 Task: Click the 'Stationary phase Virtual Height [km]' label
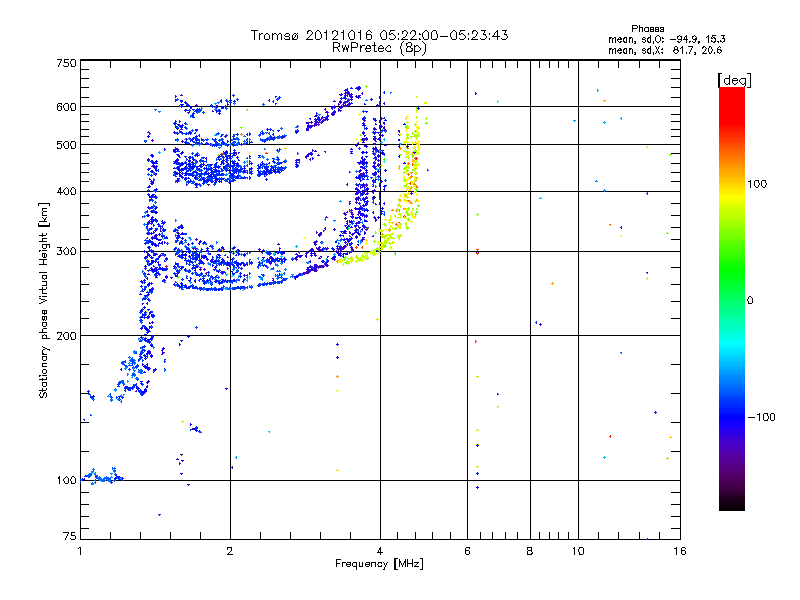(44, 301)
